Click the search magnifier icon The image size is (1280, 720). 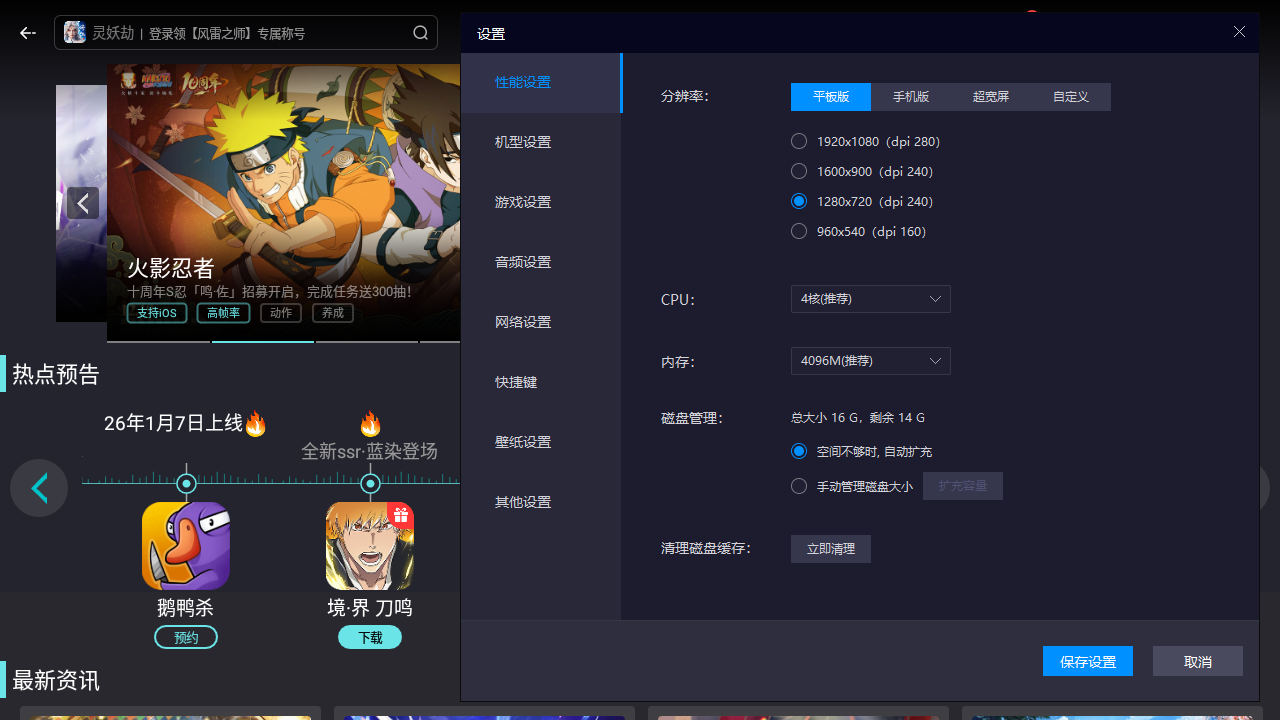pyautogui.click(x=421, y=33)
